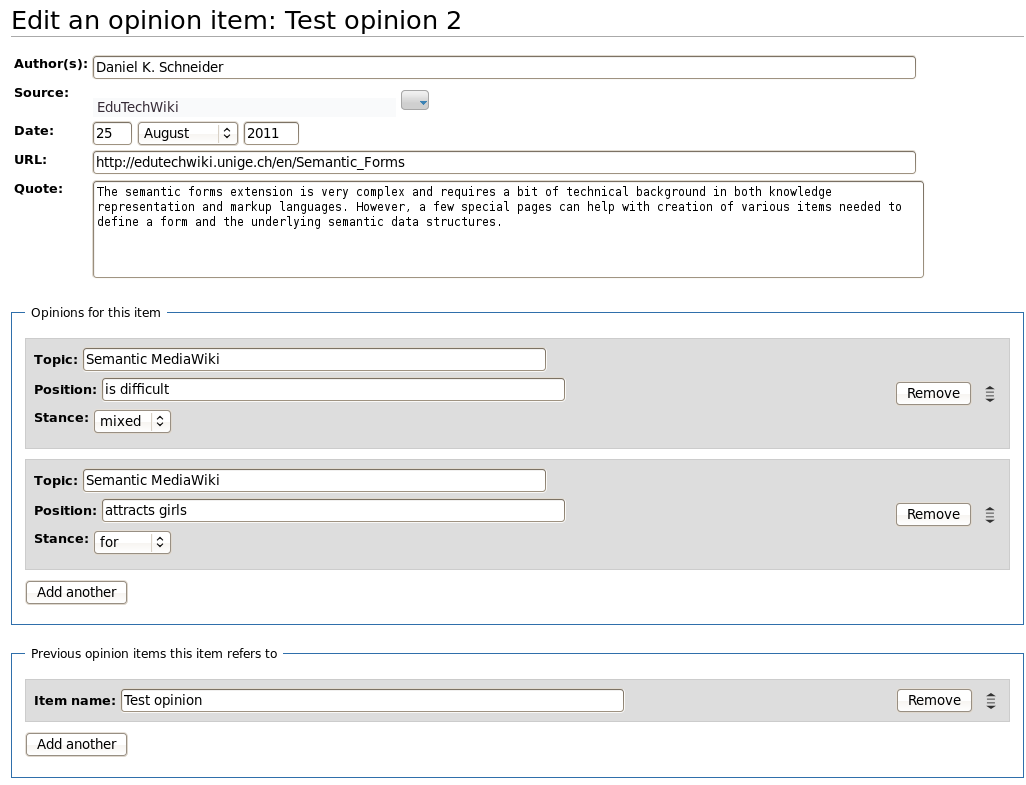Viewport: 1026px width, 785px height.
Task: Click reorder handle of 'Test opinion' row
Action: point(991,700)
